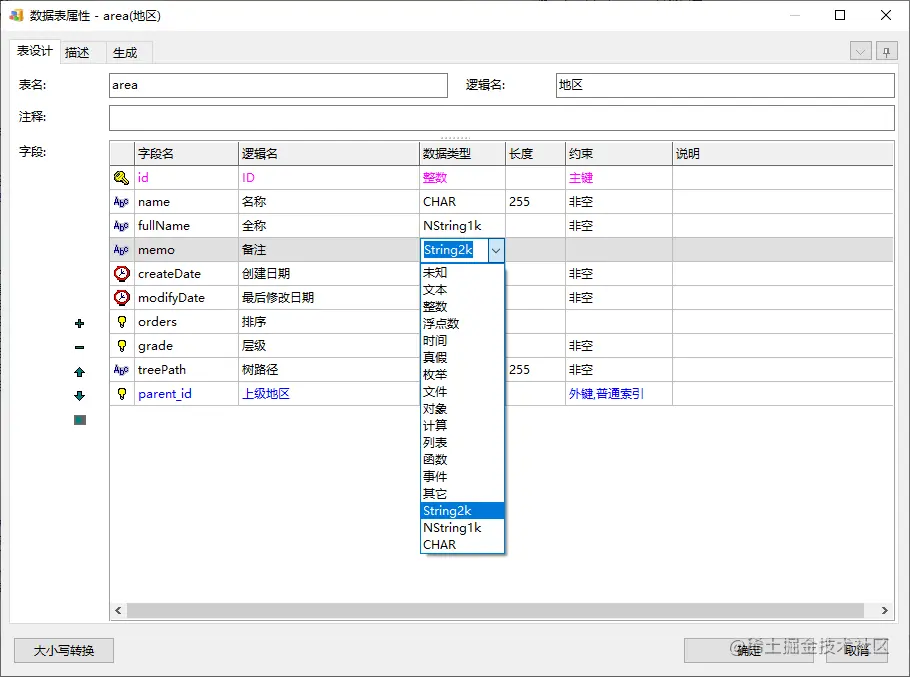
Task: Select 整数 in the data type dropdown list
Action: click(x=462, y=306)
